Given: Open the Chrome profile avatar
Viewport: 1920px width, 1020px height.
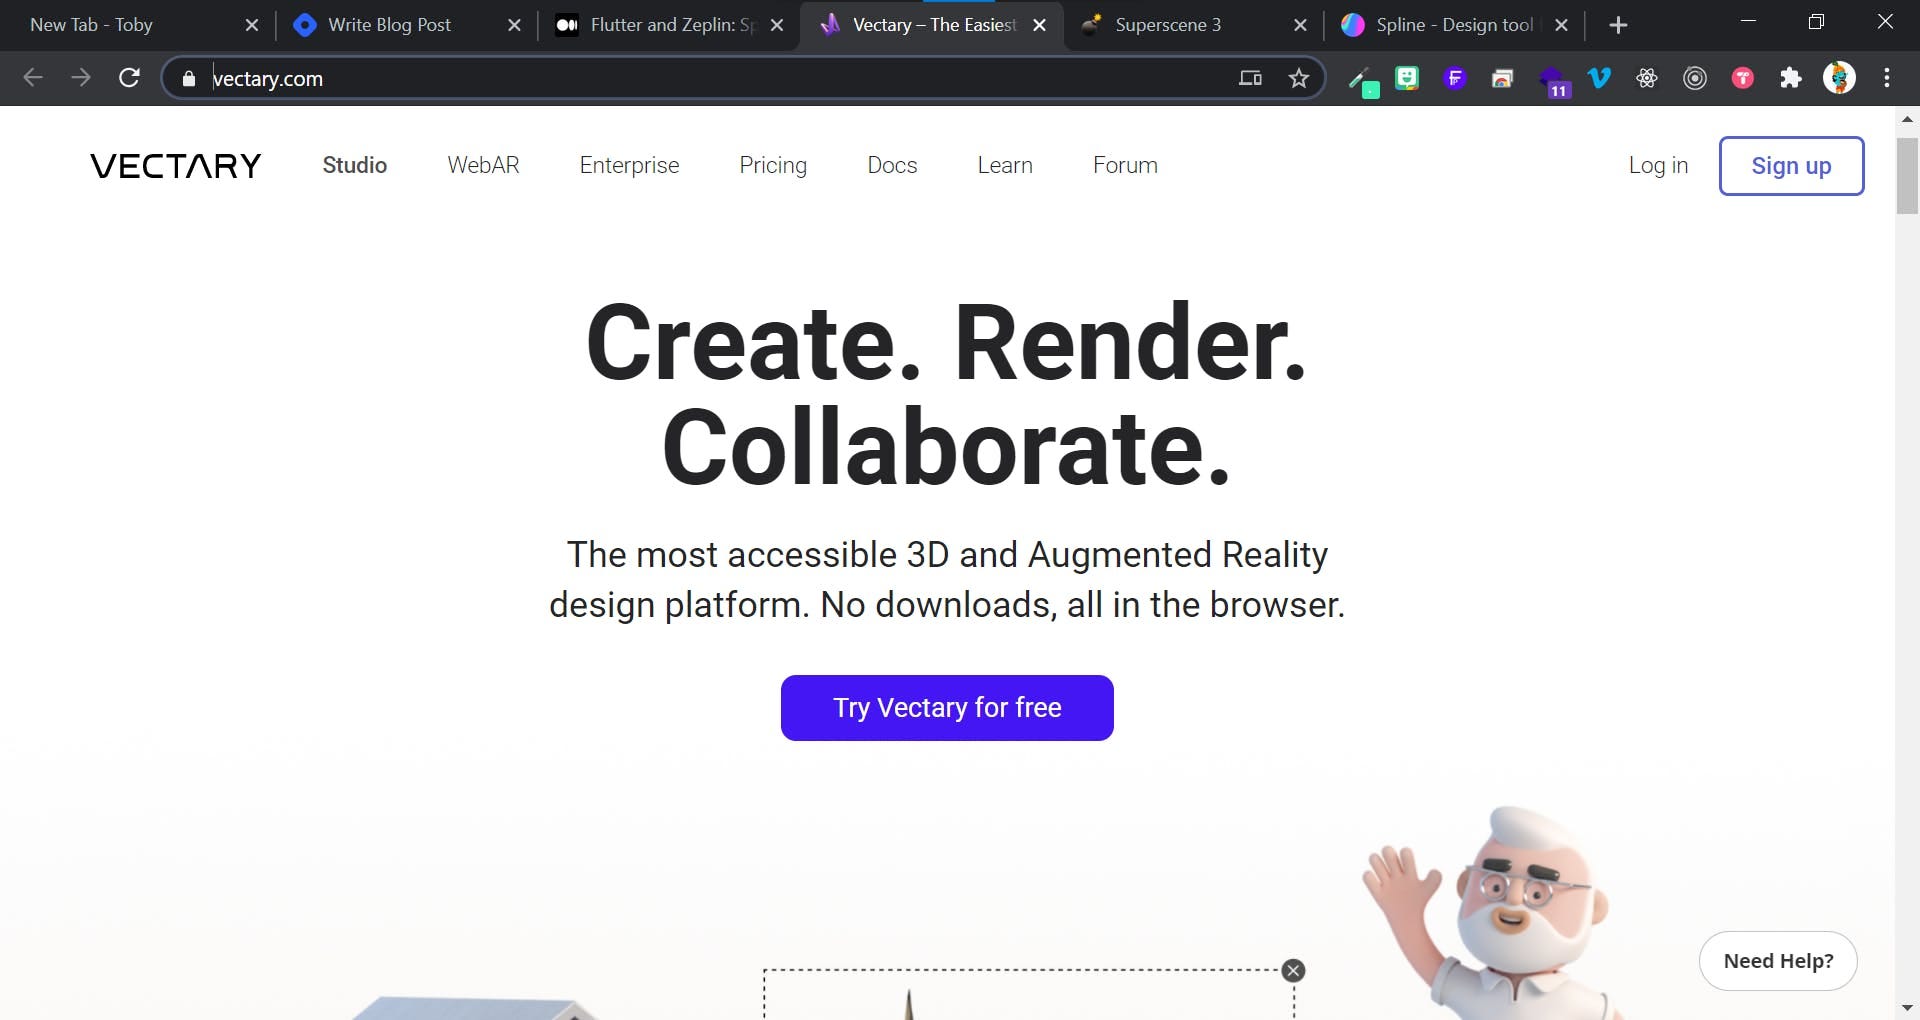Looking at the screenshot, I should (1839, 78).
